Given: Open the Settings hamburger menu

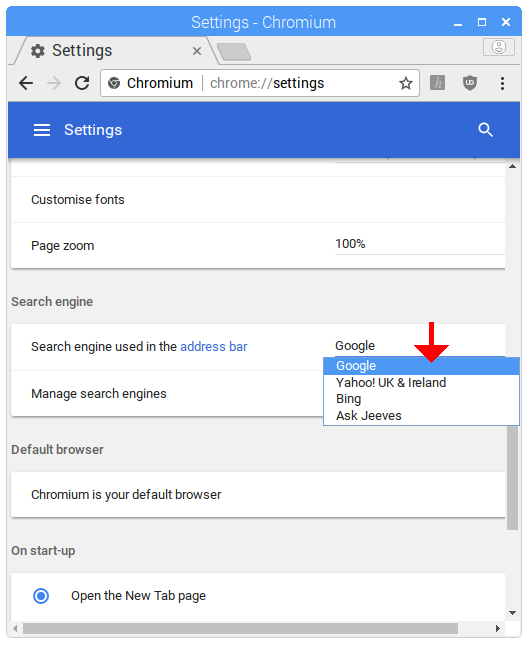Looking at the screenshot, I should [42, 130].
